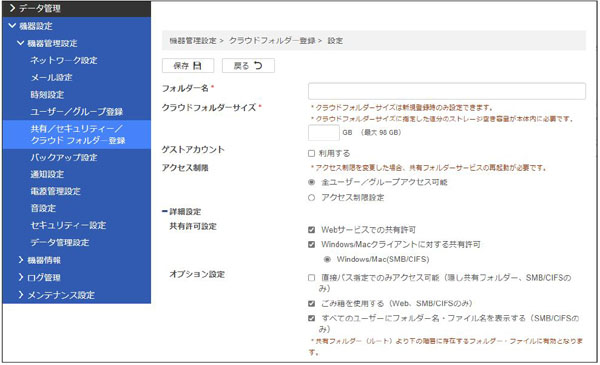Expand the 機器情報 sidebar section
This screenshot has height=365, width=600.
[x=21, y=260]
